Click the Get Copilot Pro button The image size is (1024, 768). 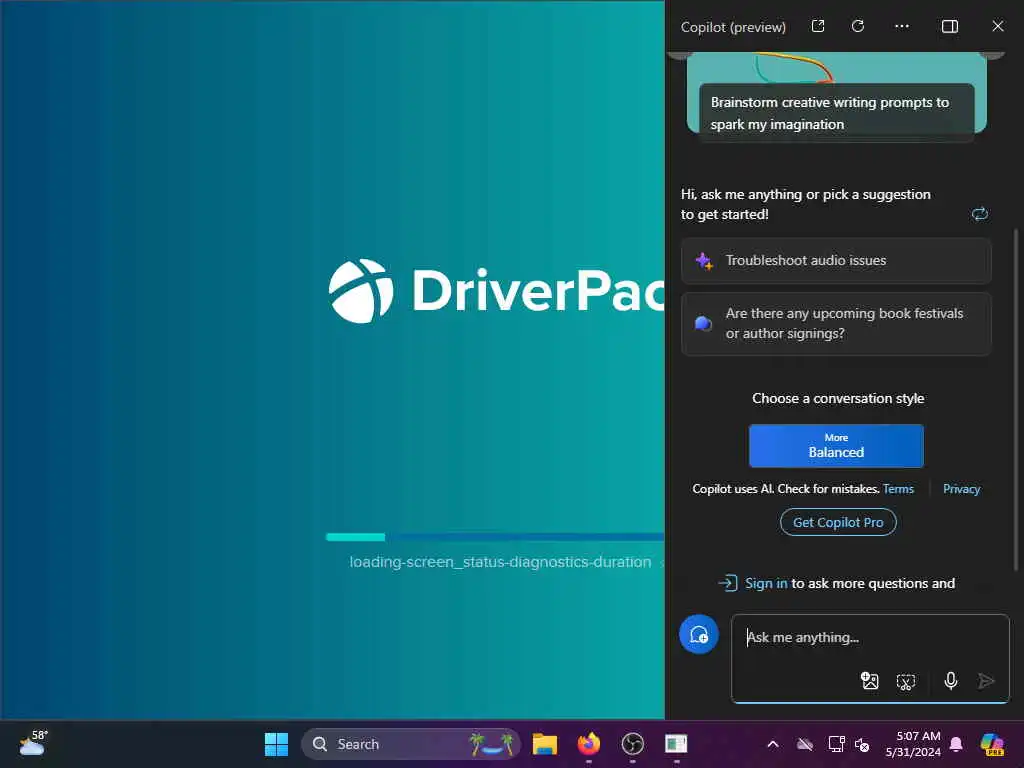point(838,522)
